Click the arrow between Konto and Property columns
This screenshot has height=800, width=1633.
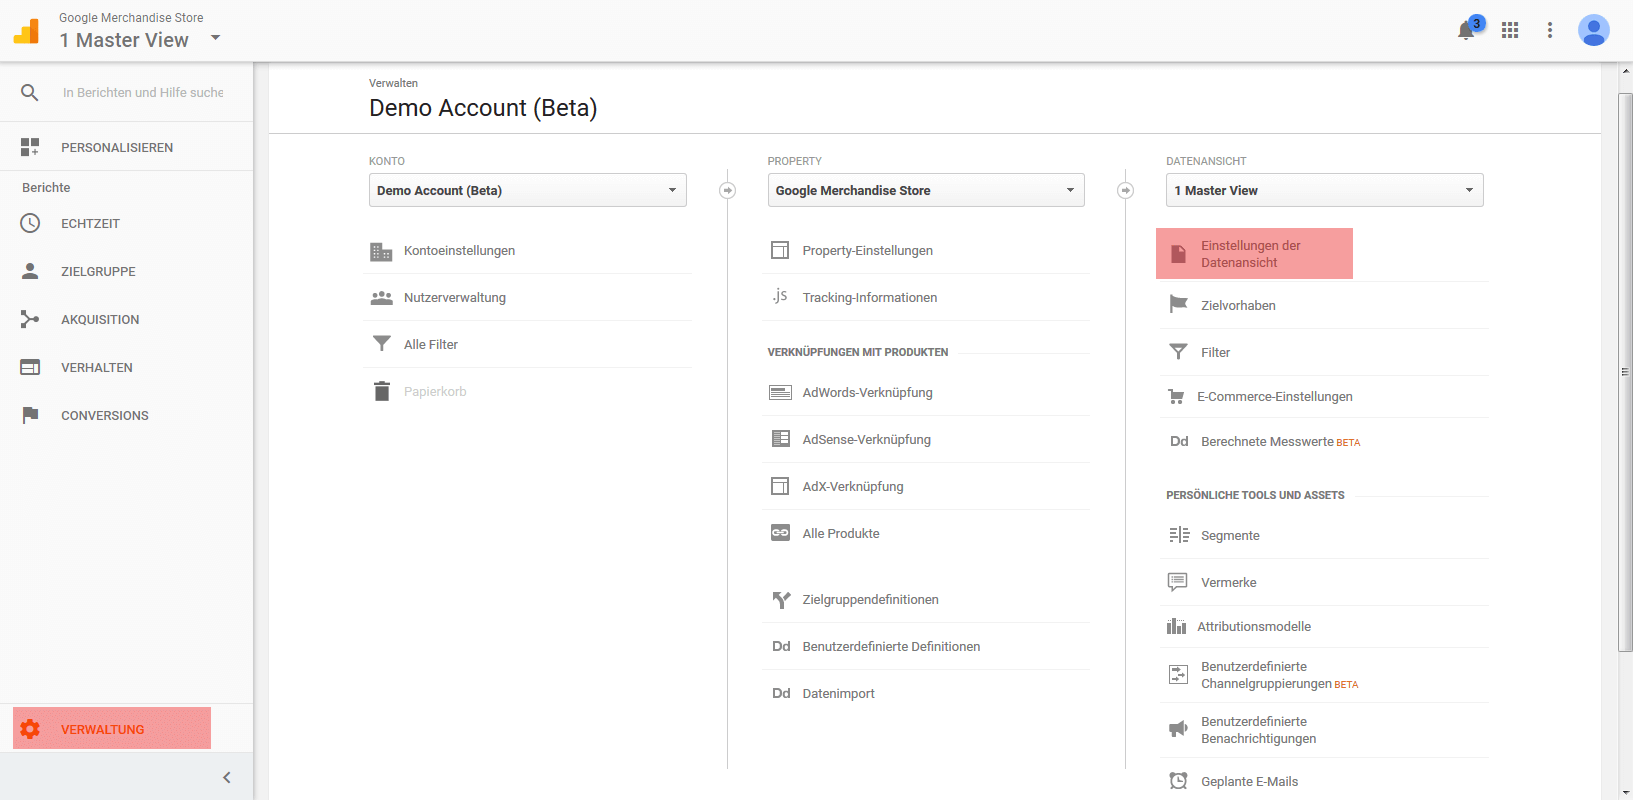click(x=728, y=190)
